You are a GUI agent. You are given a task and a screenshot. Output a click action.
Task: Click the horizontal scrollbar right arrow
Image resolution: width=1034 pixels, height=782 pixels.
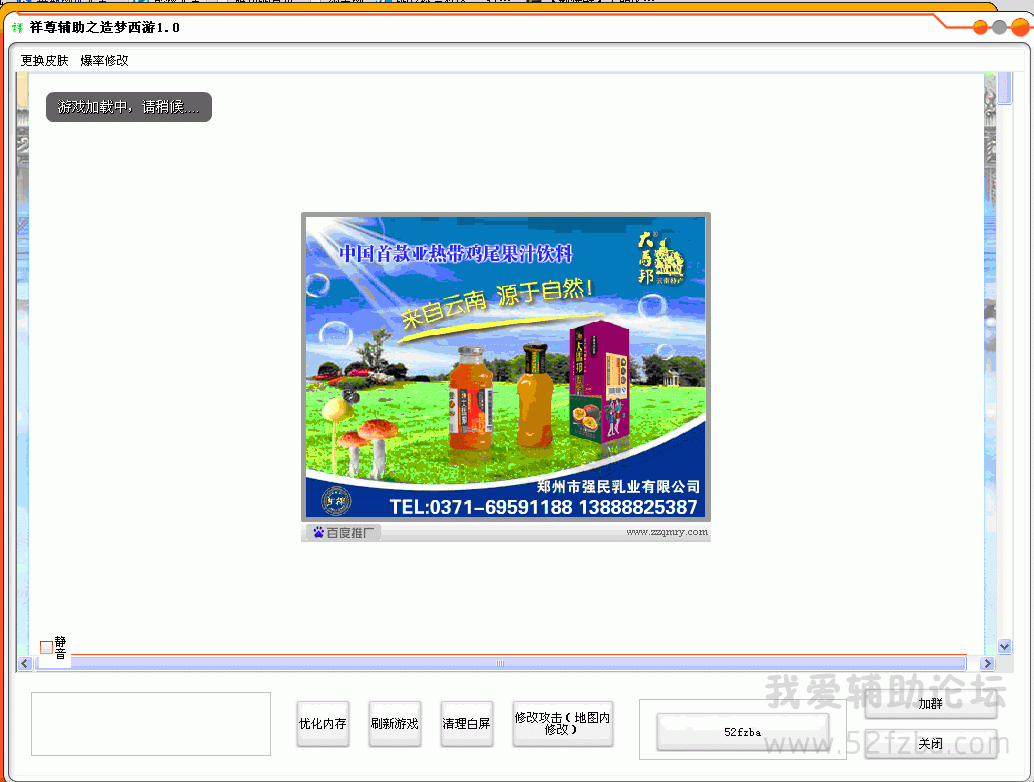[x=988, y=664]
